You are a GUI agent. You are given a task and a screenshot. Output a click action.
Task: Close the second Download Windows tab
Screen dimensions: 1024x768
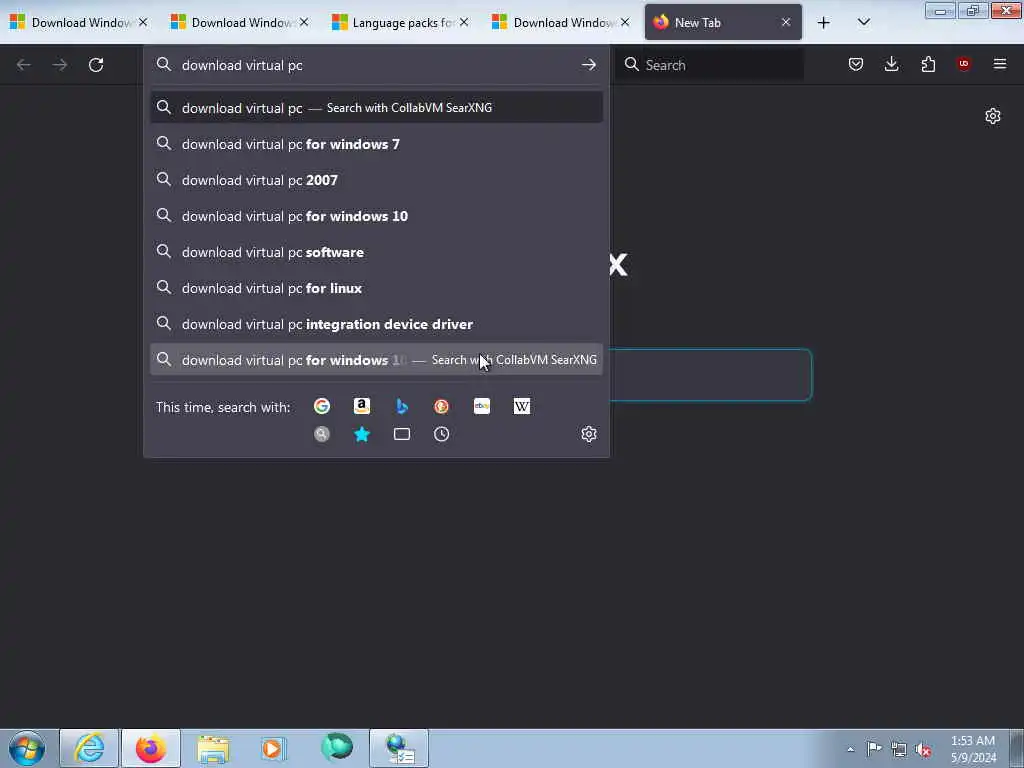pyautogui.click(x=304, y=23)
